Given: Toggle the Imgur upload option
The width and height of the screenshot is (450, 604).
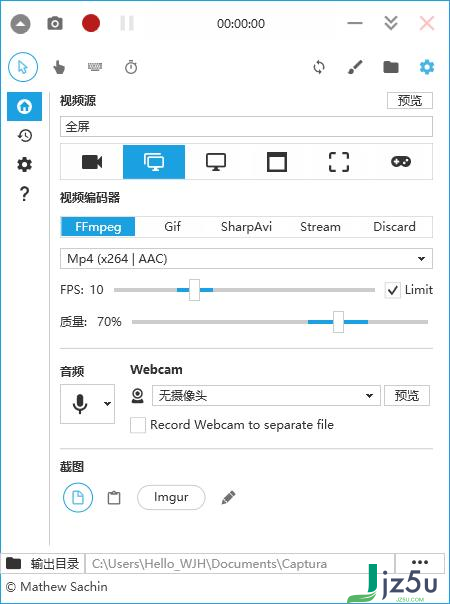Looking at the screenshot, I should [x=171, y=497].
